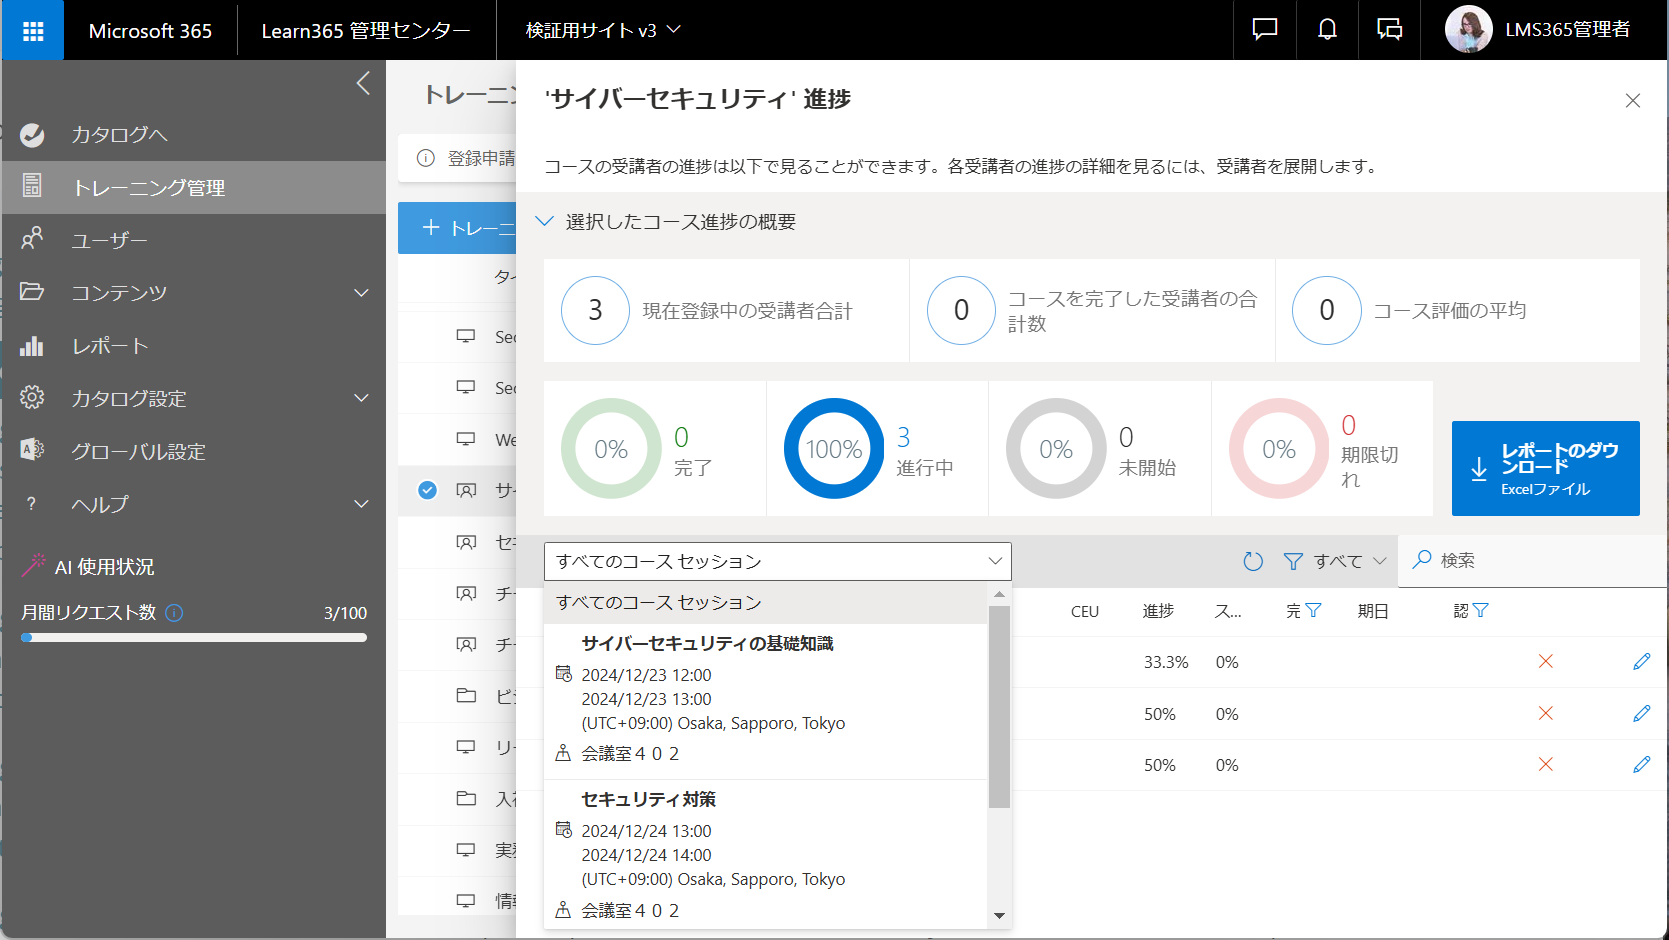Sort by the 進捗 column header
The width and height of the screenshot is (1669, 940).
coord(1158,612)
